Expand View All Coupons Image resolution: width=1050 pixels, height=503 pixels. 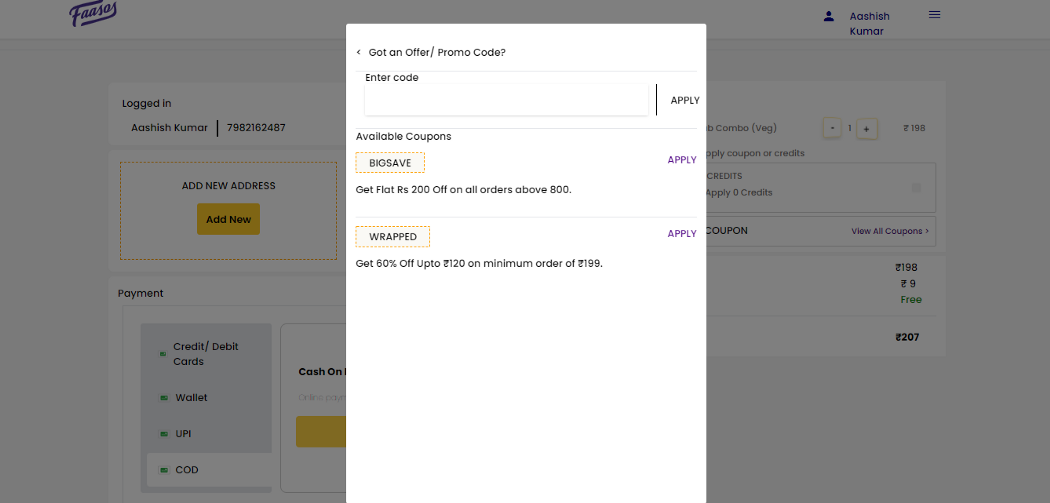pos(889,231)
